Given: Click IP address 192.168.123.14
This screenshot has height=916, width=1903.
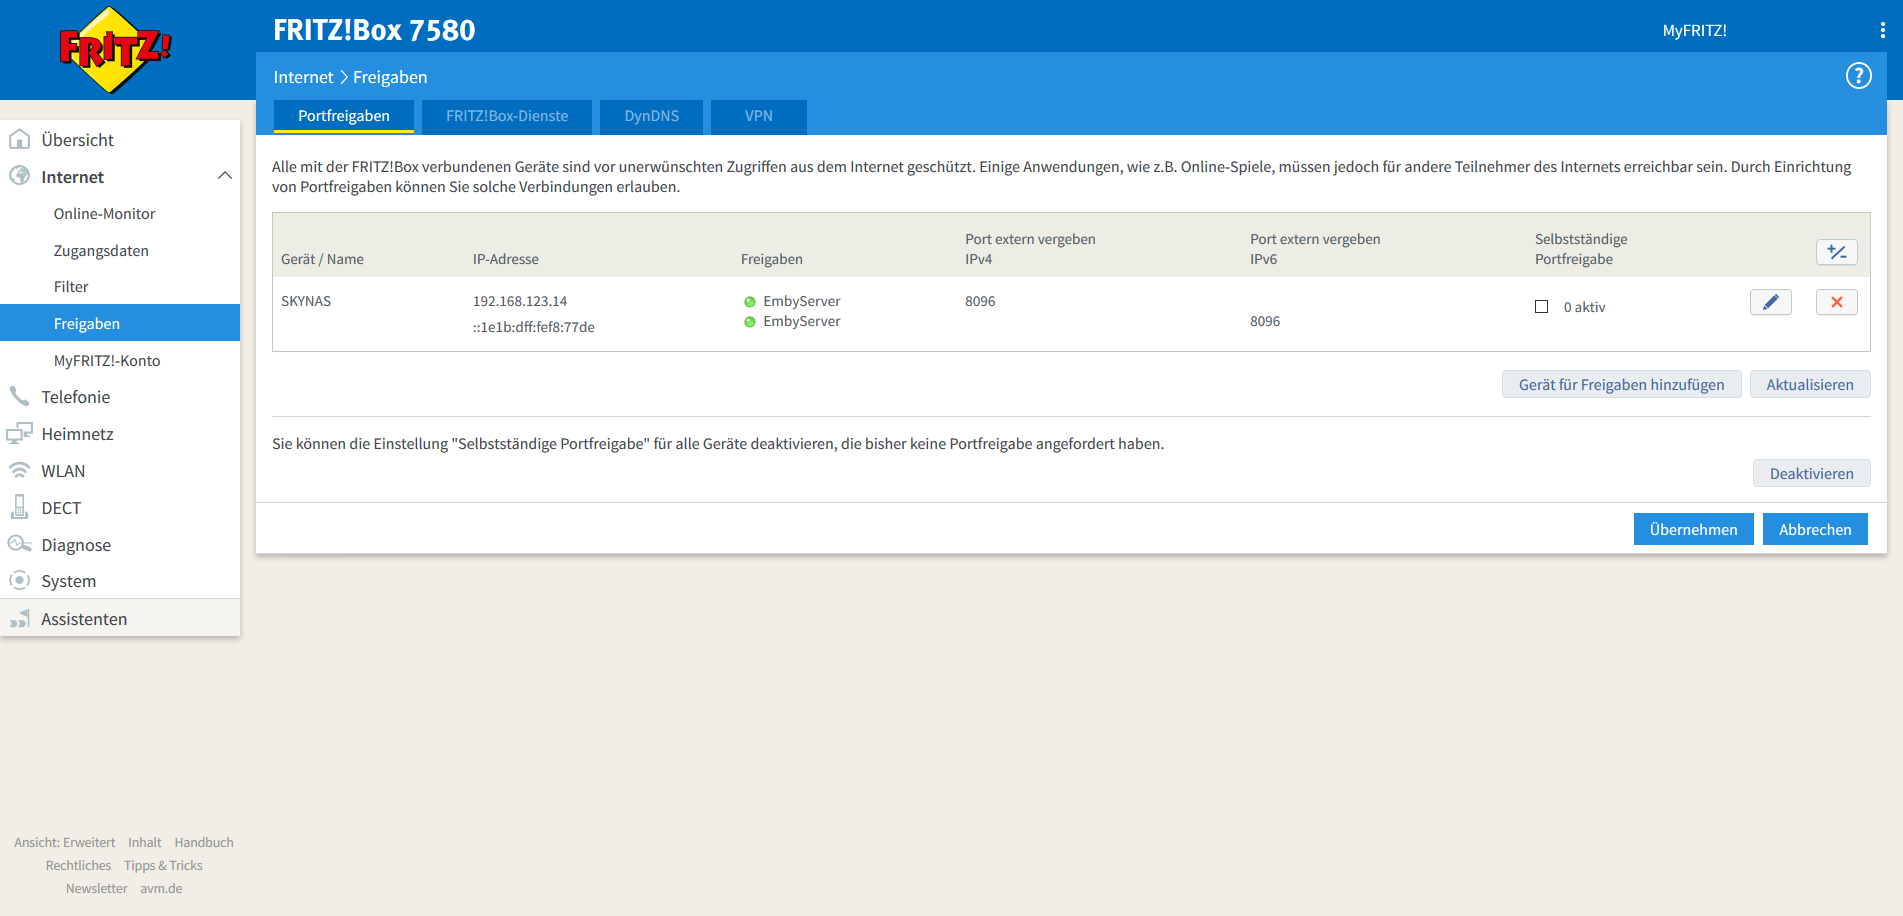Looking at the screenshot, I should 520,301.
